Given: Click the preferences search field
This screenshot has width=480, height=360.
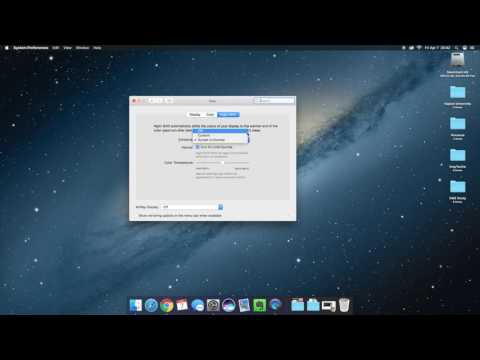Looking at the screenshot, I should pos(275,100).
